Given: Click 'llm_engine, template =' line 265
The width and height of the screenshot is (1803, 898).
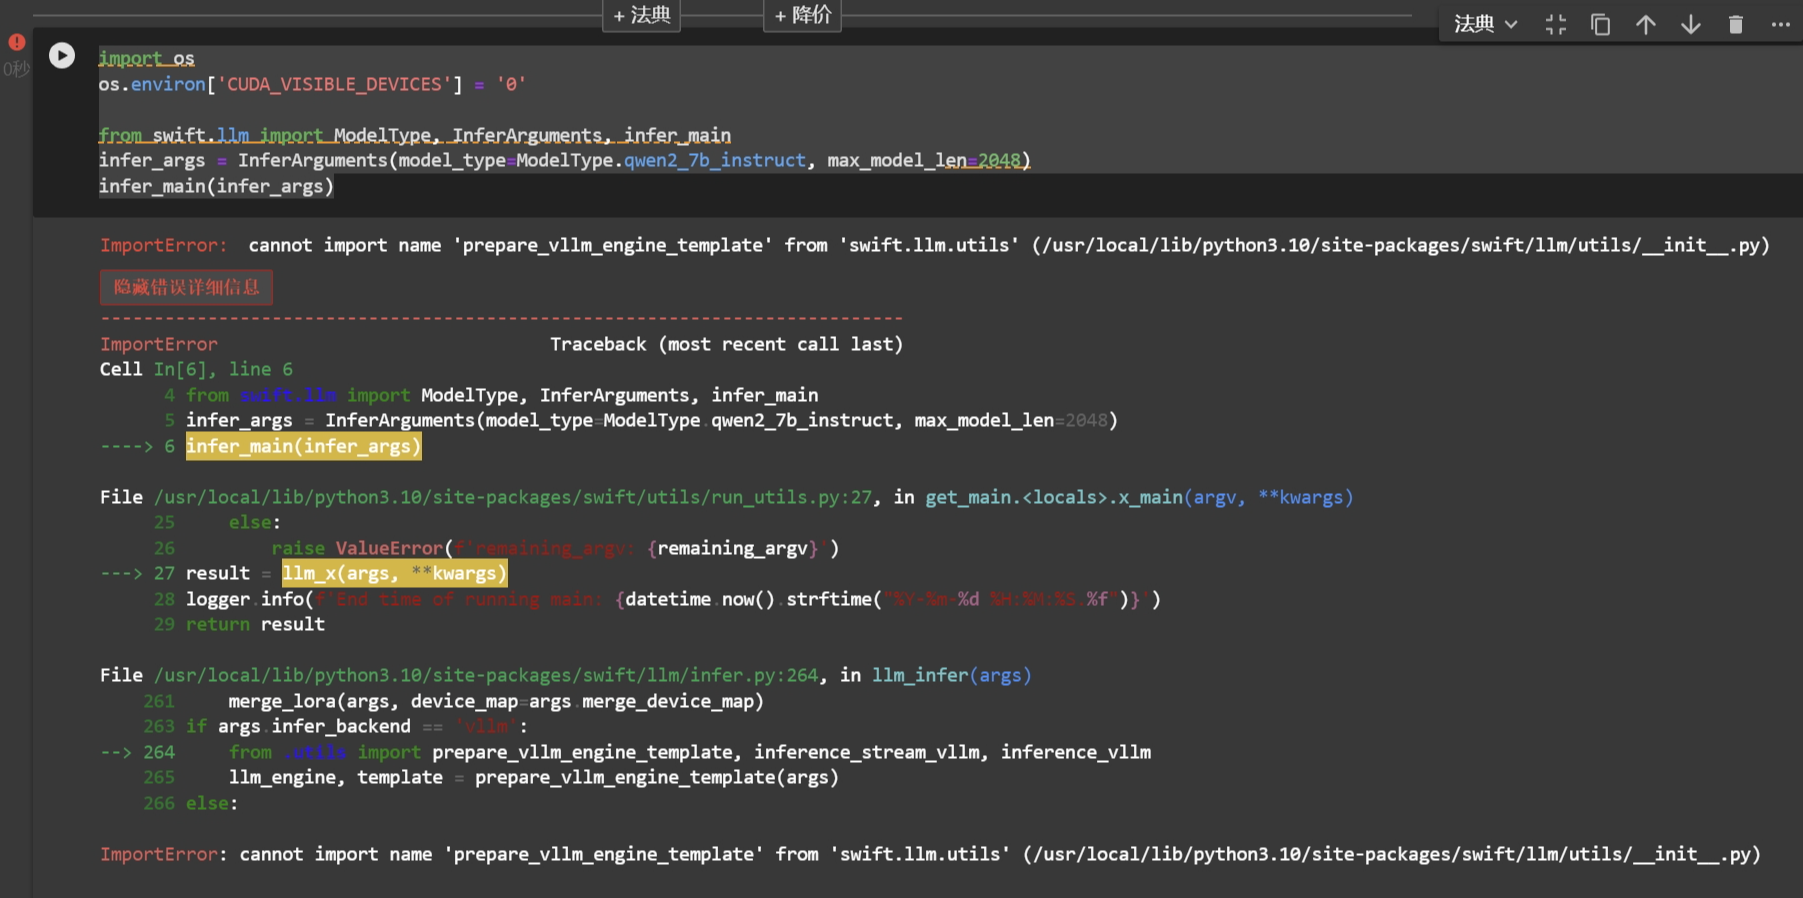Looking at the screenshot, I should [x=491, y=777].
